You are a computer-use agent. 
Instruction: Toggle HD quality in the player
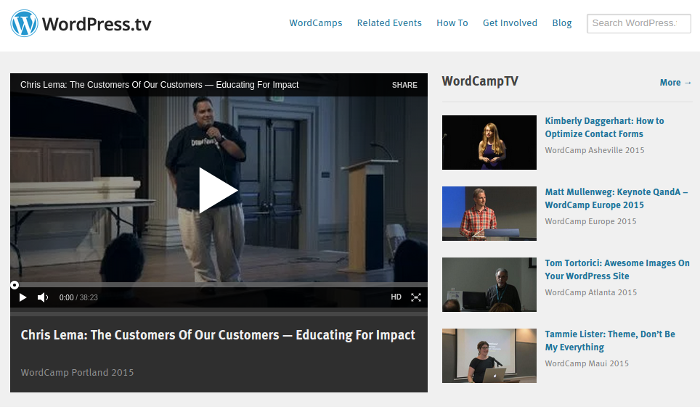[396, 297]
